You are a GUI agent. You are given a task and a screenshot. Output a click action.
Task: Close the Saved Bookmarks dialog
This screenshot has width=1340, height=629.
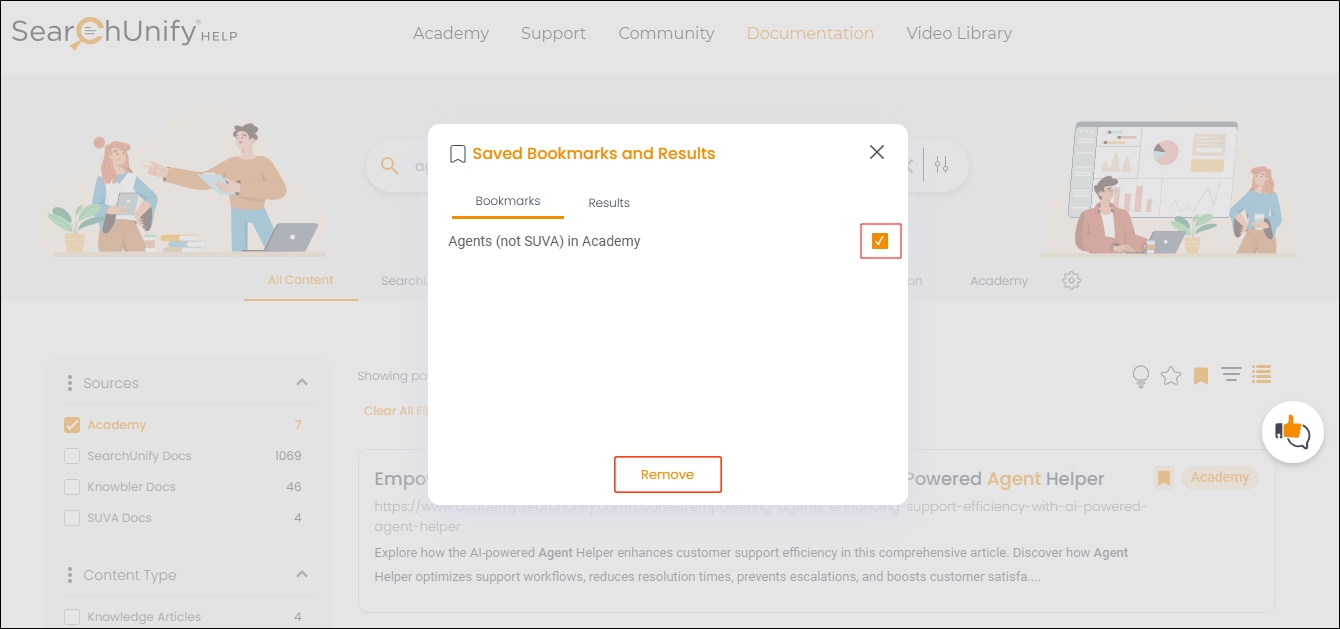click(x=877, y=152)
